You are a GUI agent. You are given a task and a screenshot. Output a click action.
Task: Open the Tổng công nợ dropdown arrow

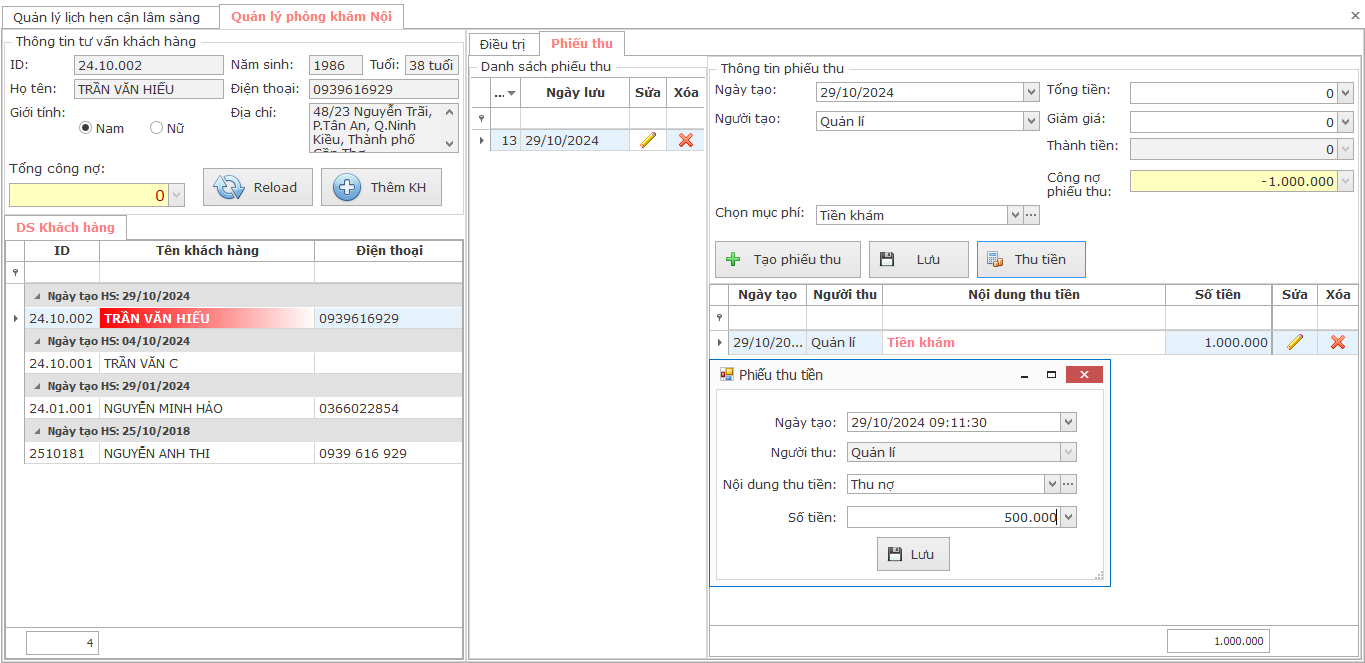[x=177, y=195]
